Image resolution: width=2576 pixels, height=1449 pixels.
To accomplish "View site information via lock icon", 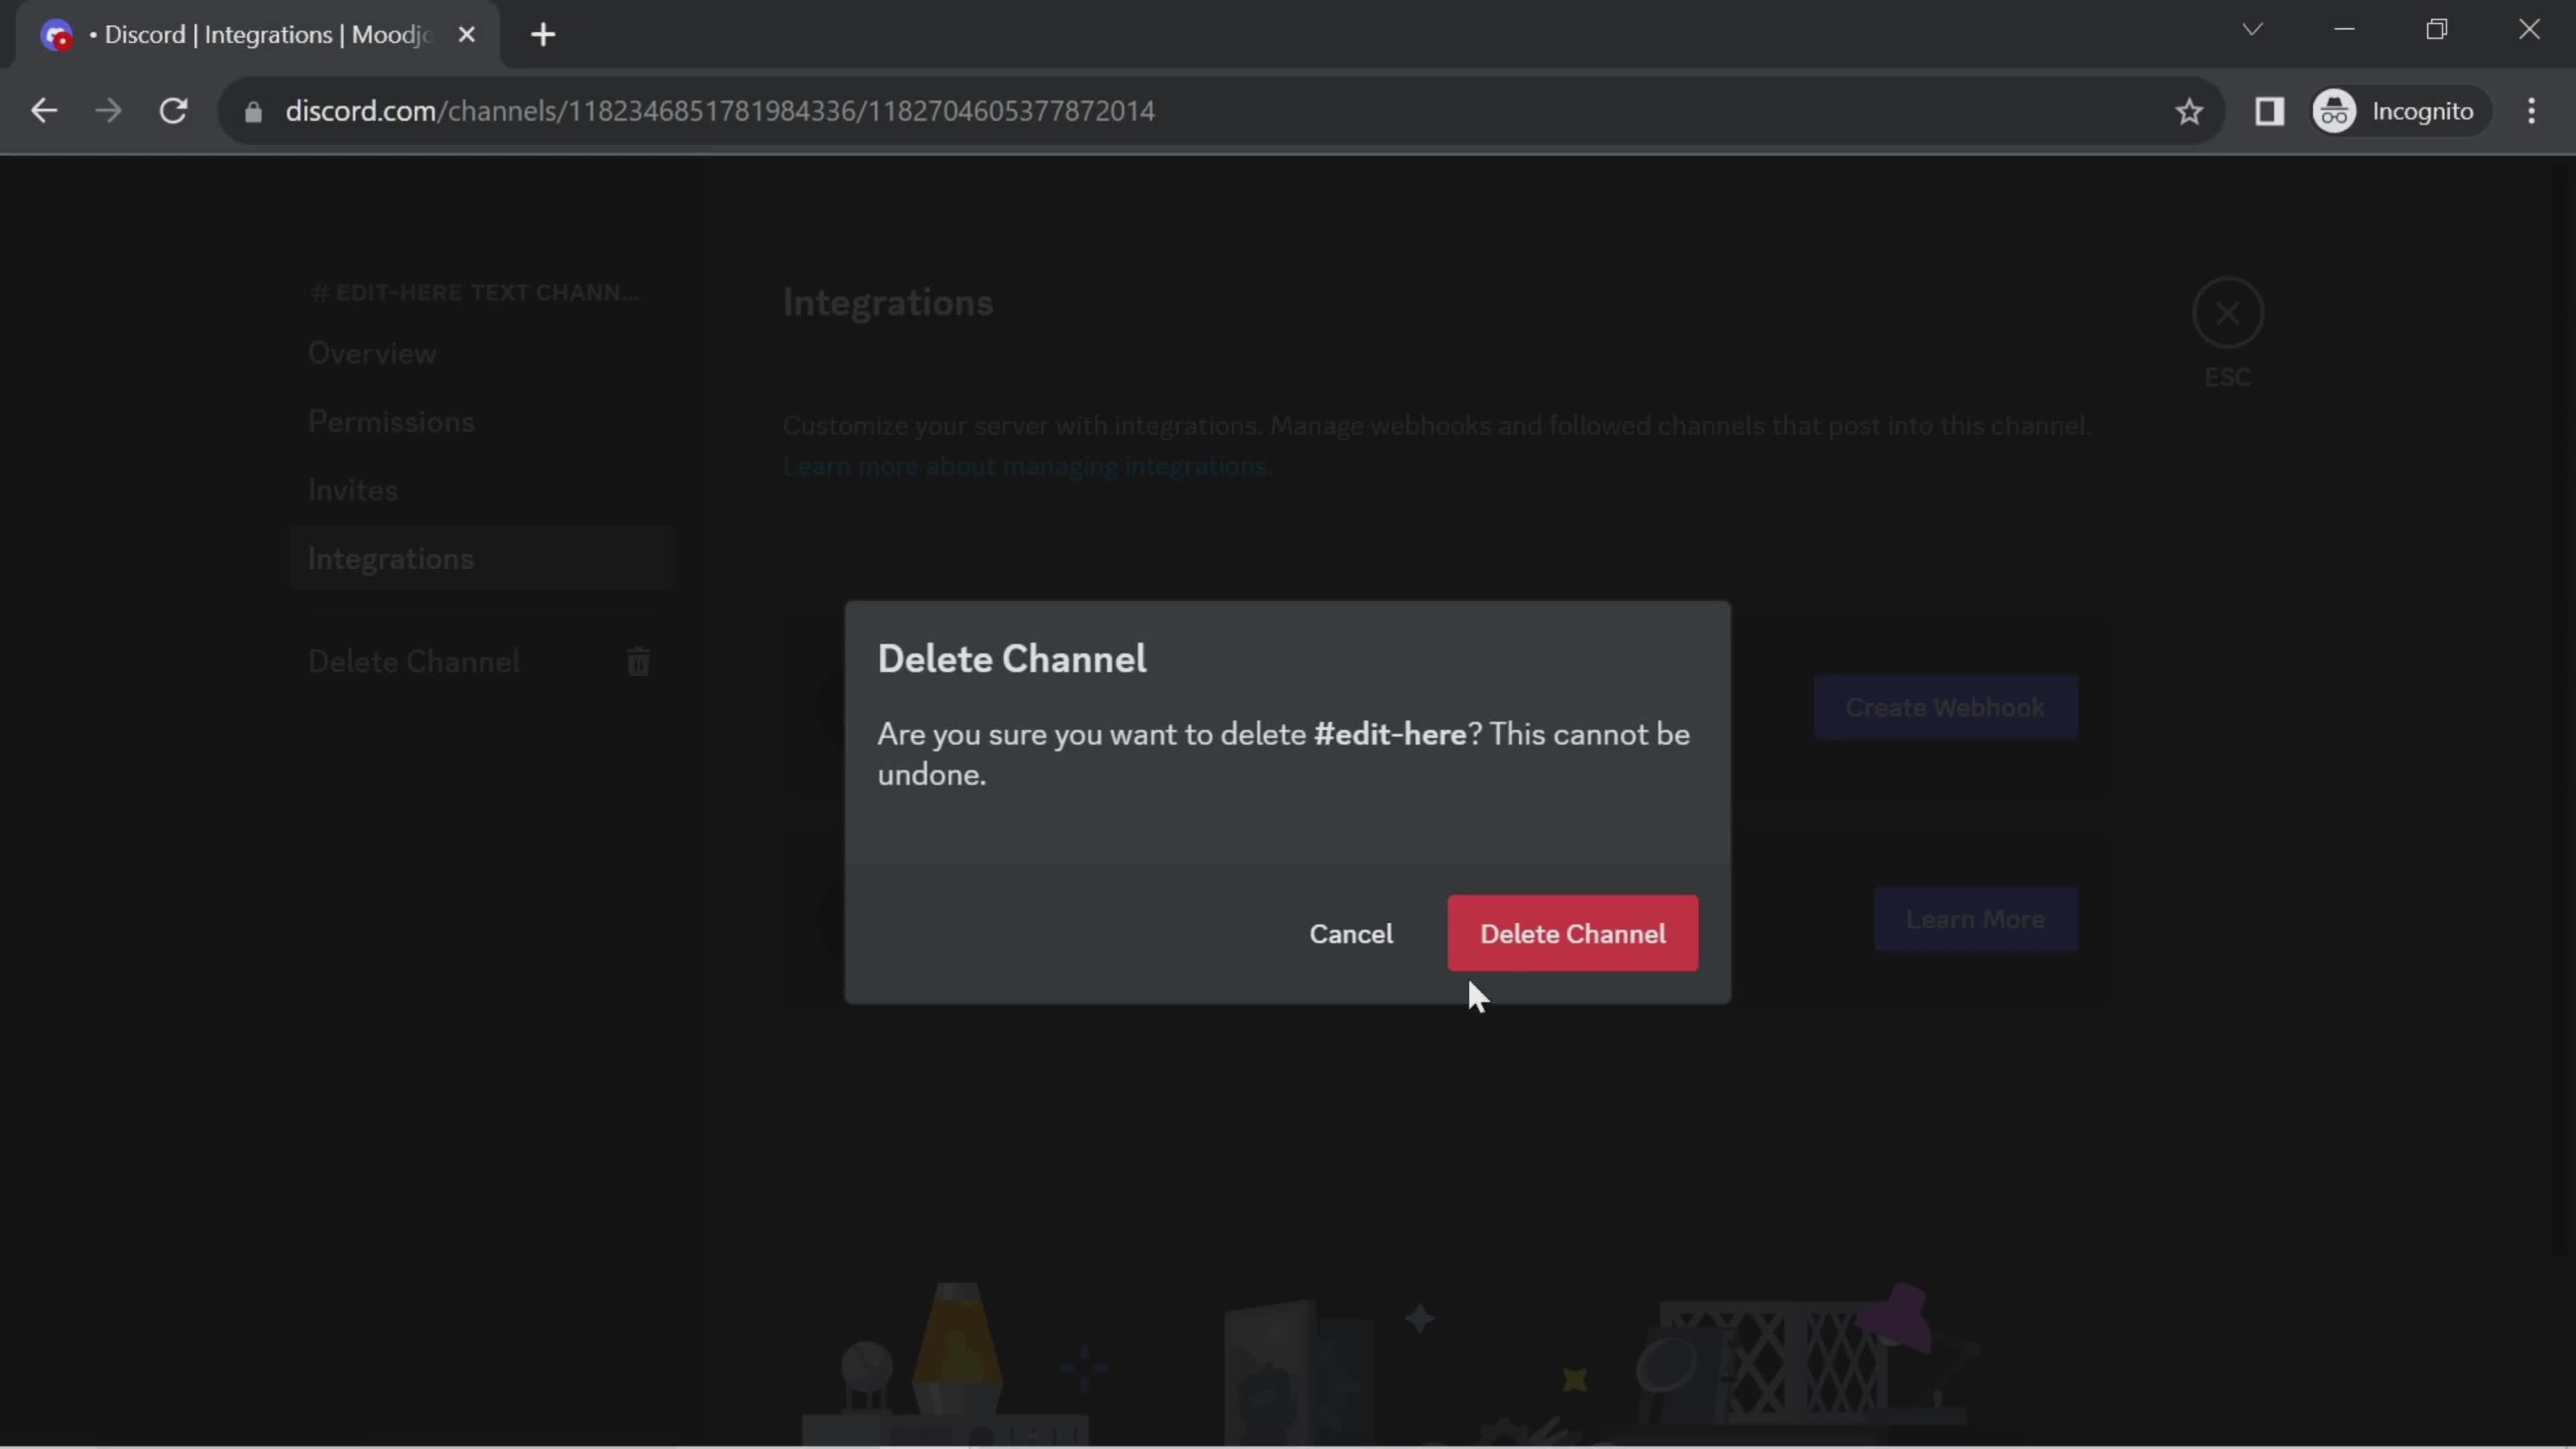I will click(x=253, y=111).
